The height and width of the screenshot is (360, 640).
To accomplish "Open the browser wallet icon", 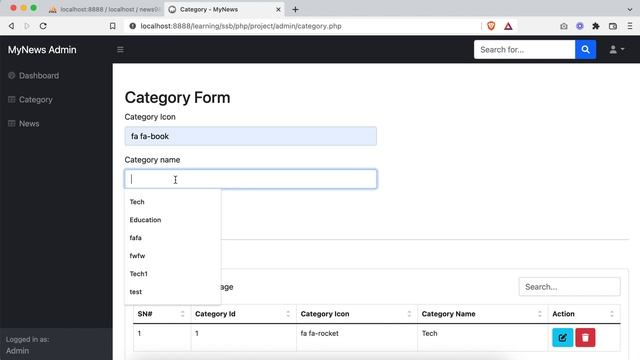I will click(x=613, y=26).
